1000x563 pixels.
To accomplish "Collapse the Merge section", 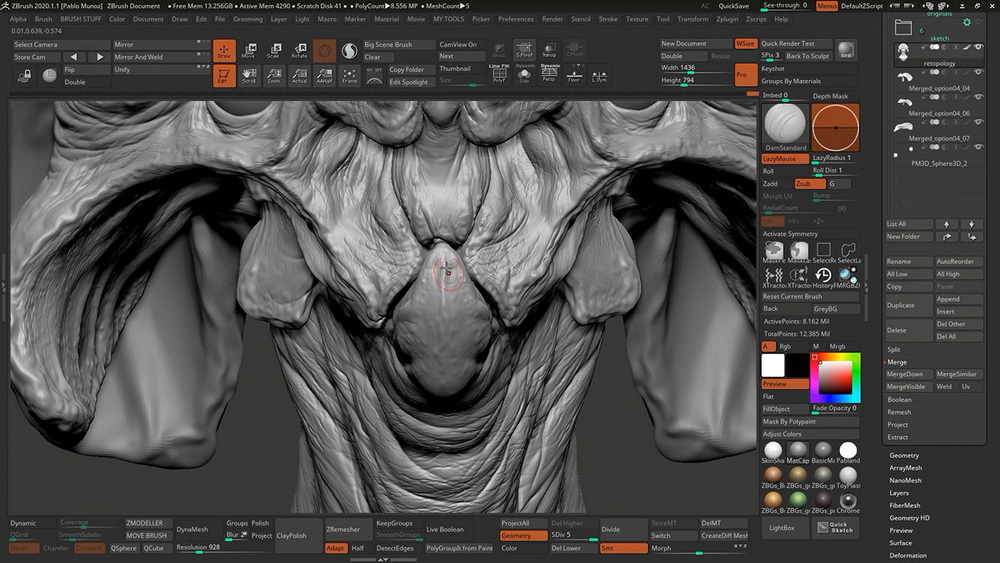I will pos(897,362).
